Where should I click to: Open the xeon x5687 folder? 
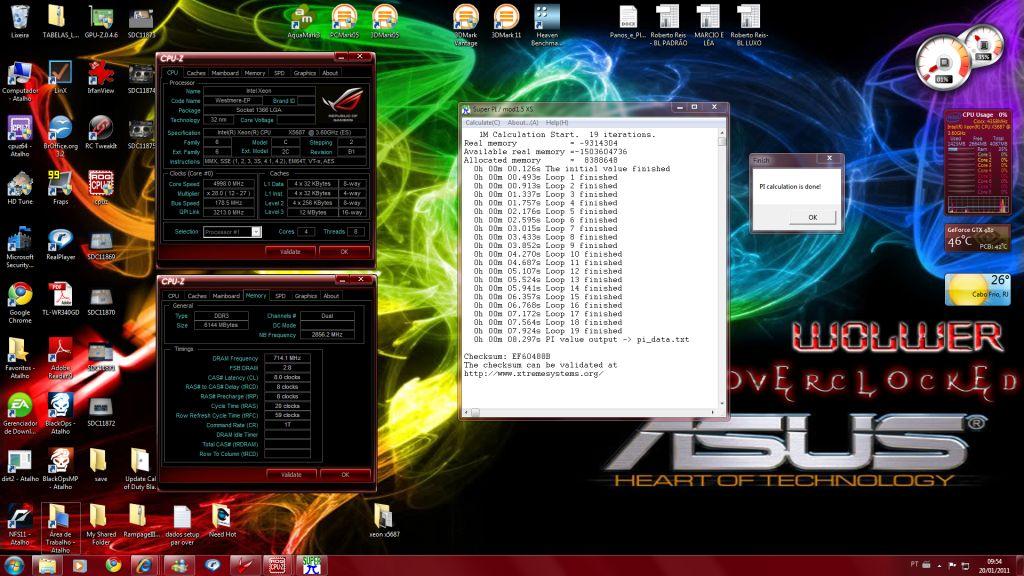[383, 520]
